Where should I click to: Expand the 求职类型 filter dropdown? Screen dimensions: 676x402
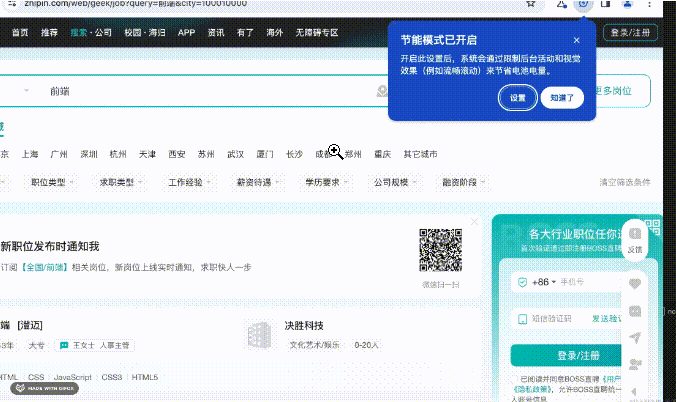(121, 182)
